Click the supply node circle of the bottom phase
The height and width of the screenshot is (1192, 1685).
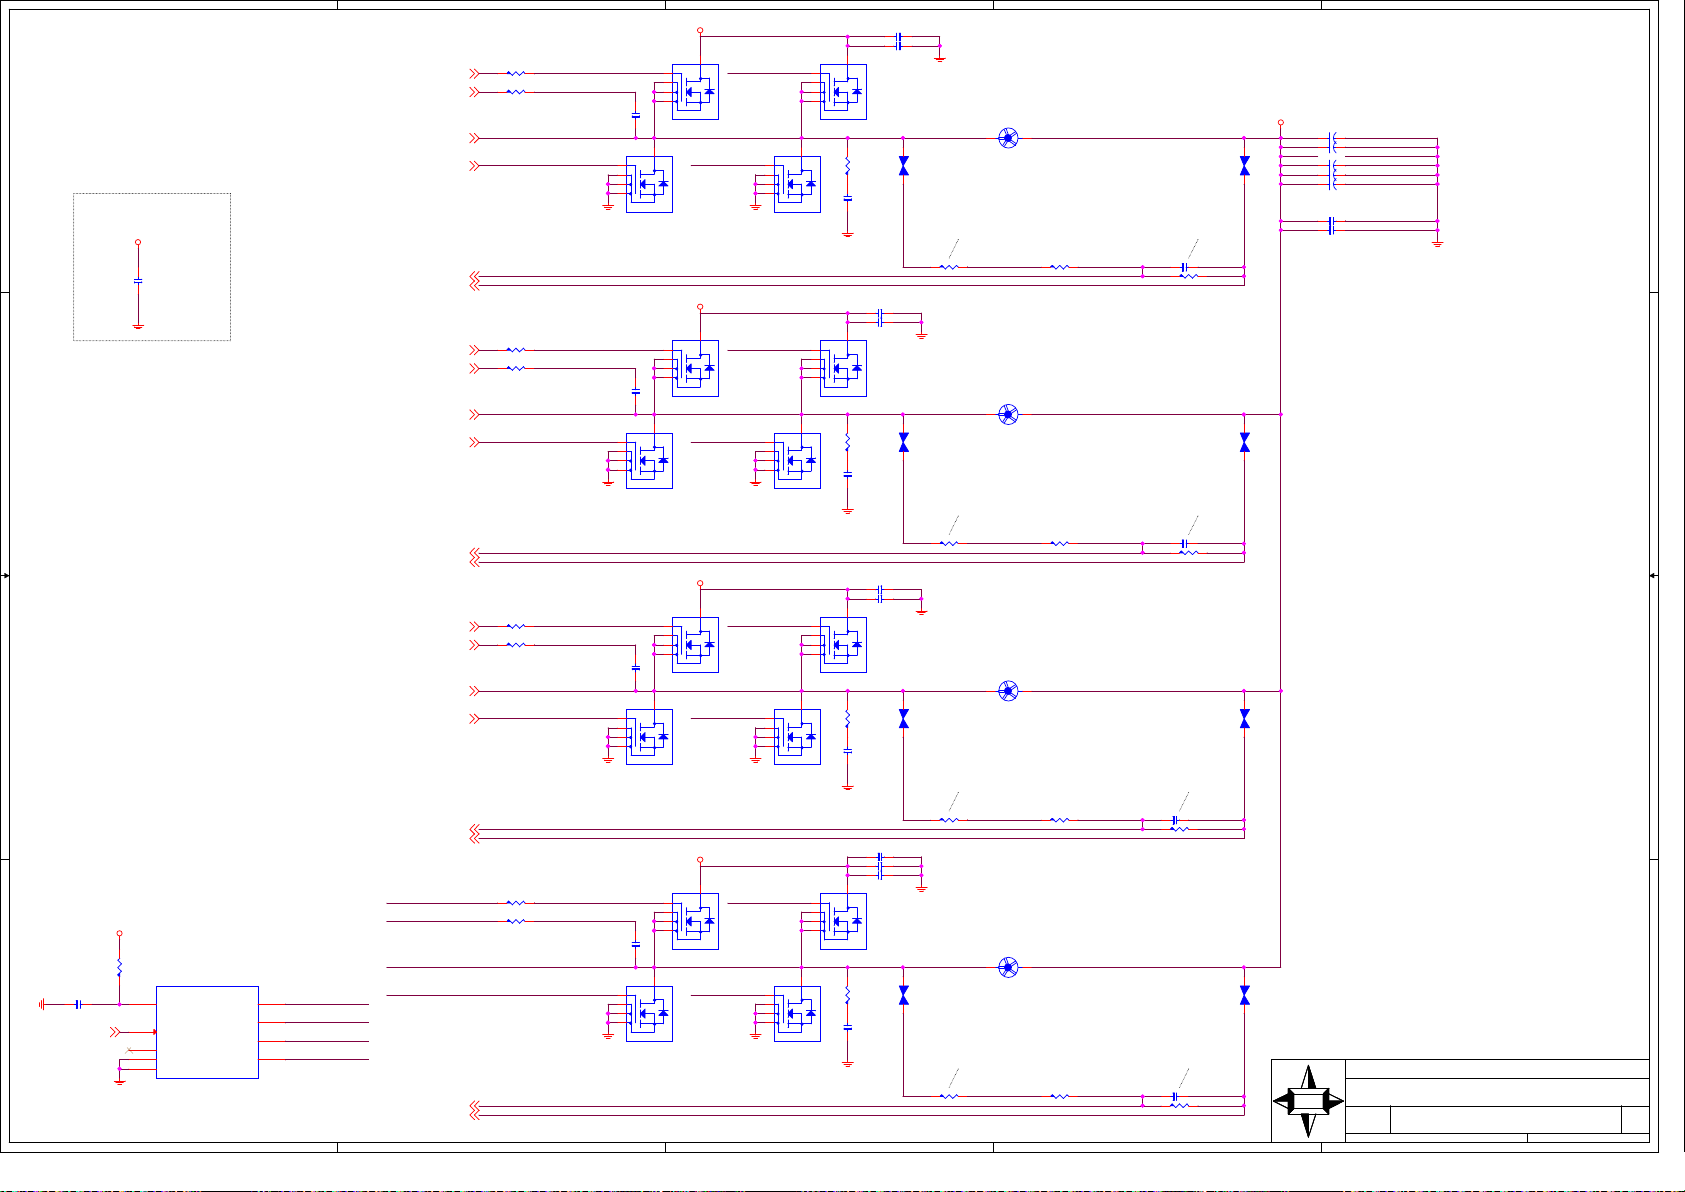700,860
